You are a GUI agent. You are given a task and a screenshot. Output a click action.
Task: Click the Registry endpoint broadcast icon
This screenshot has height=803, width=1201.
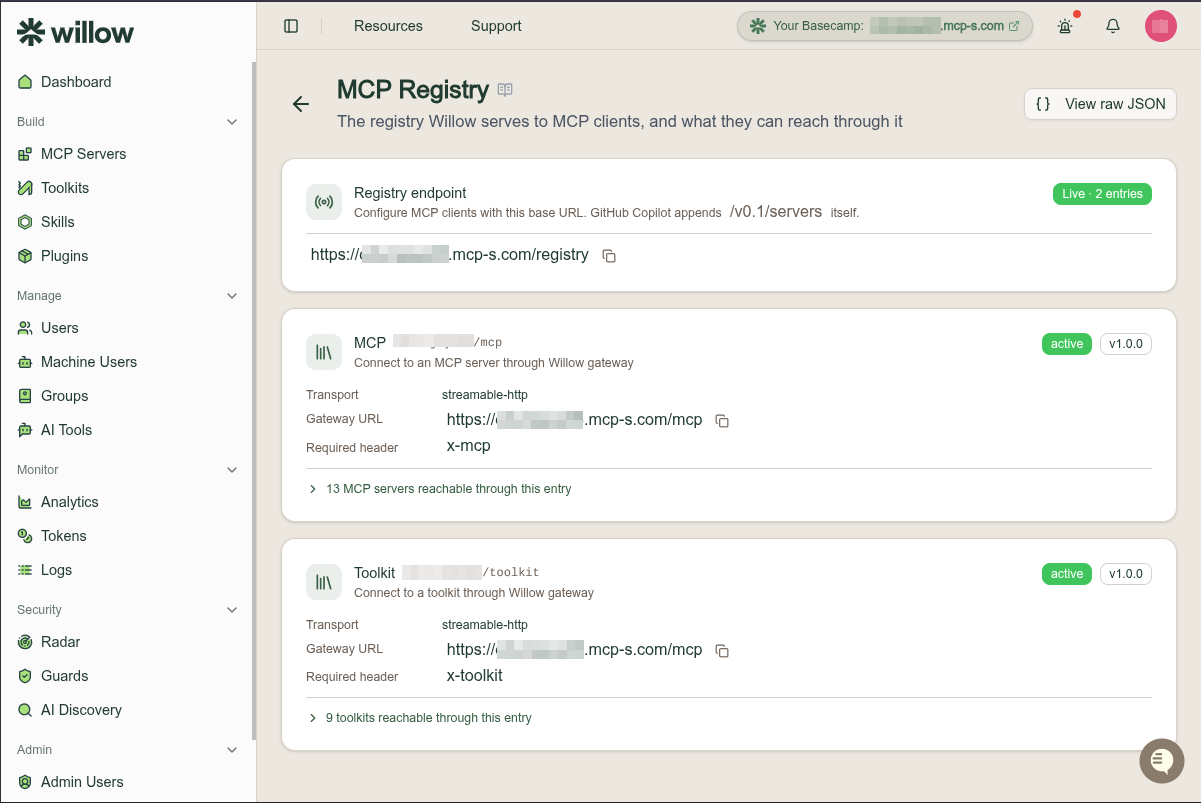tap(324, 202)
